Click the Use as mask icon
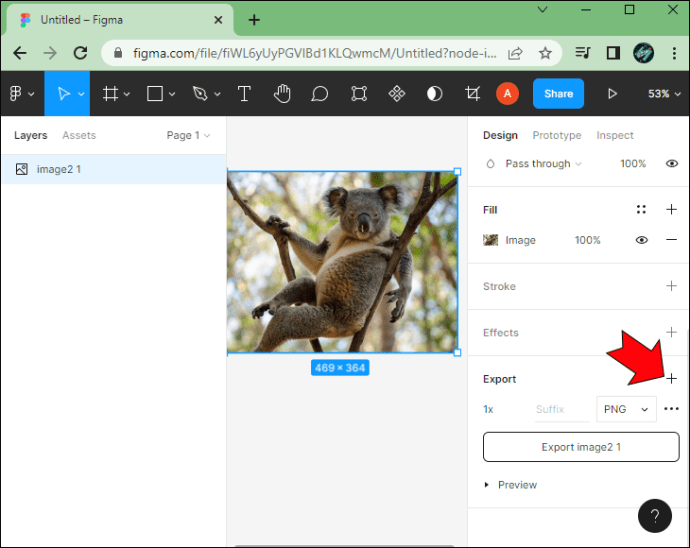Screen dimensions: 690x548 pos(434,94)
